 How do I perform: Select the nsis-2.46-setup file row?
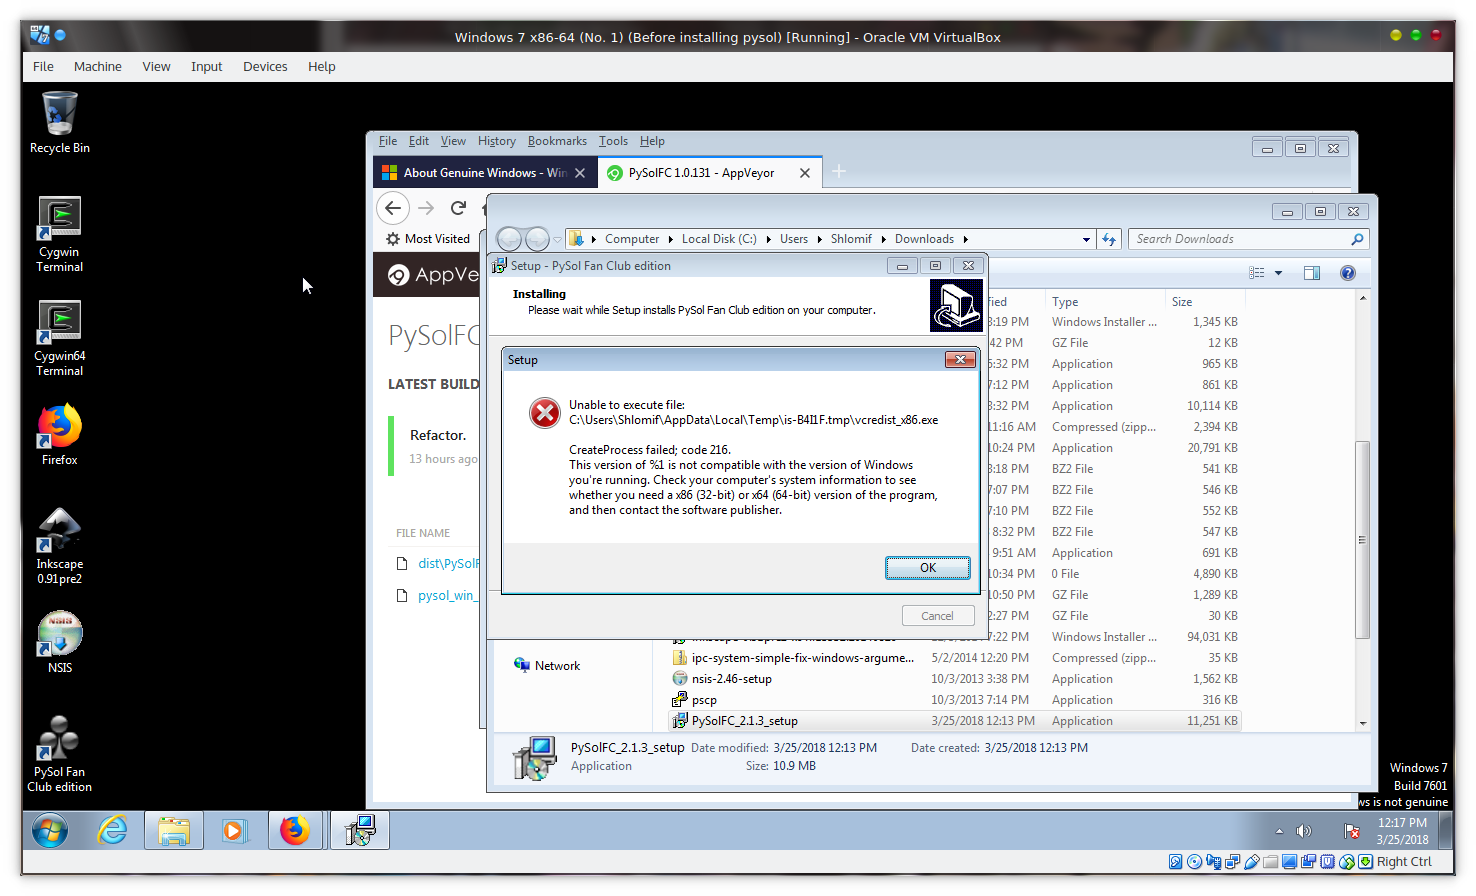coord(955,679)
